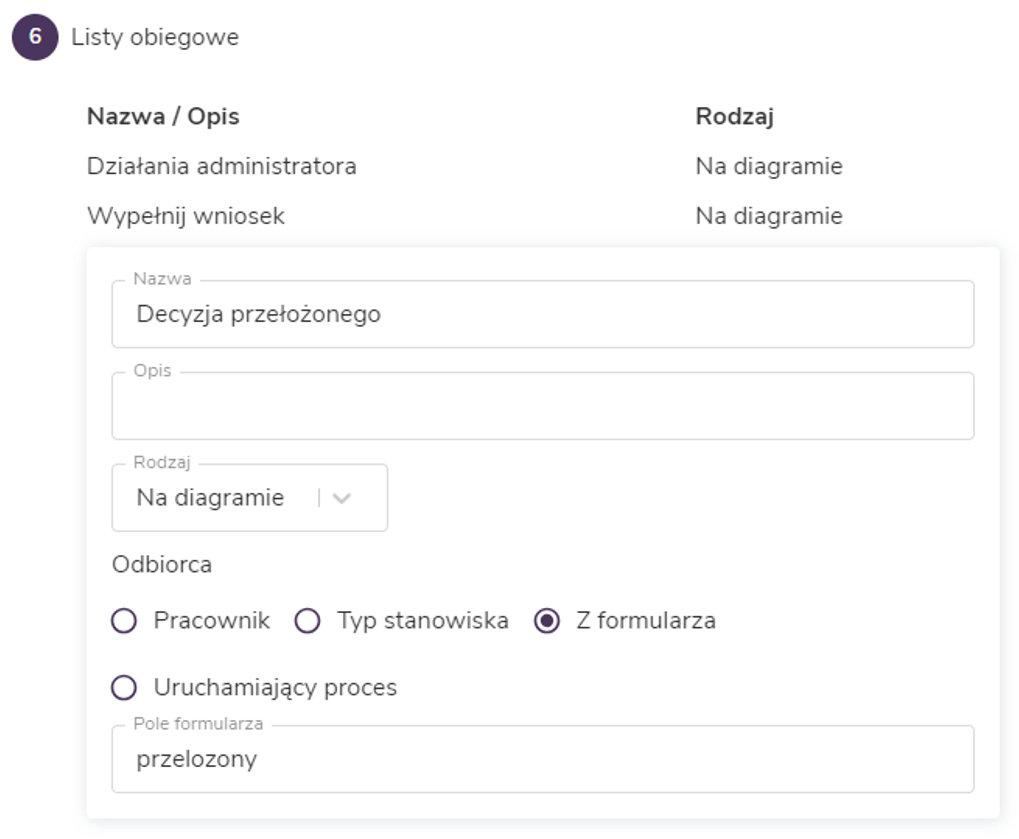Viewport: 1019px width, 839px height.
Task: Click the small Nazwa floating field label
Action: point(162,279)
